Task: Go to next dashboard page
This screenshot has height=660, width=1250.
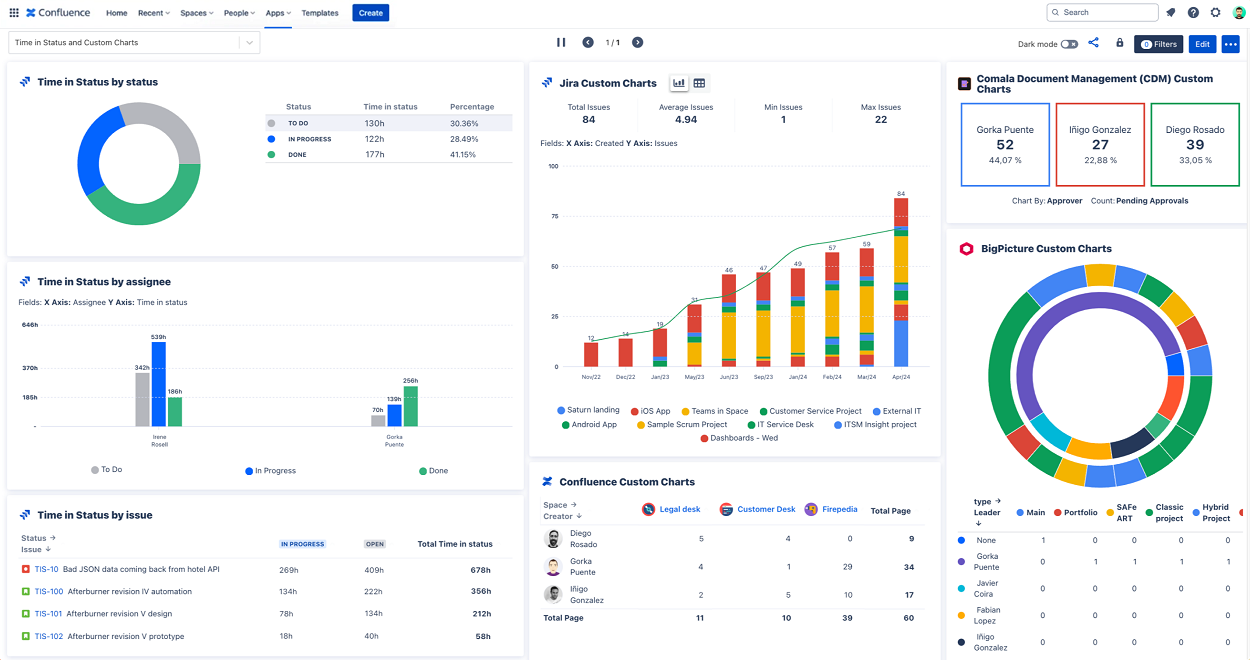Action: coord(637,43)
